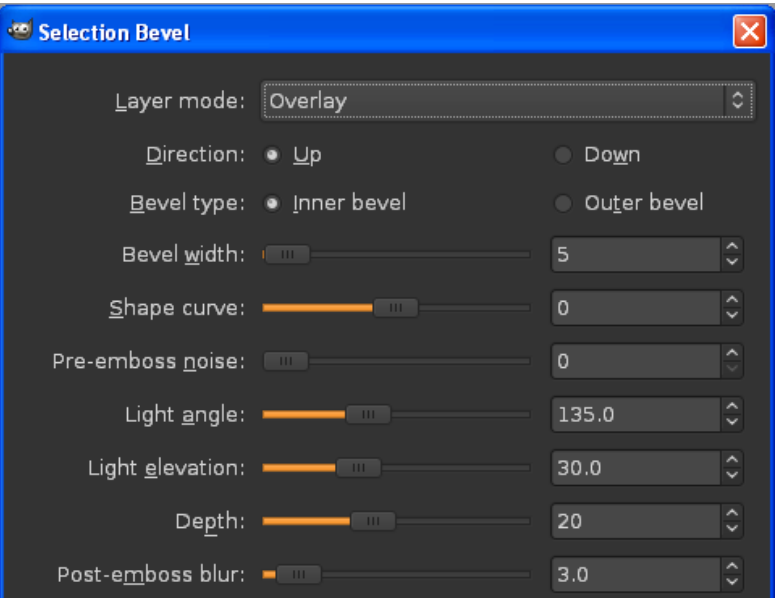Choose the Inner bevel type
The image size is (778, 598).
(x=271, y=203)
